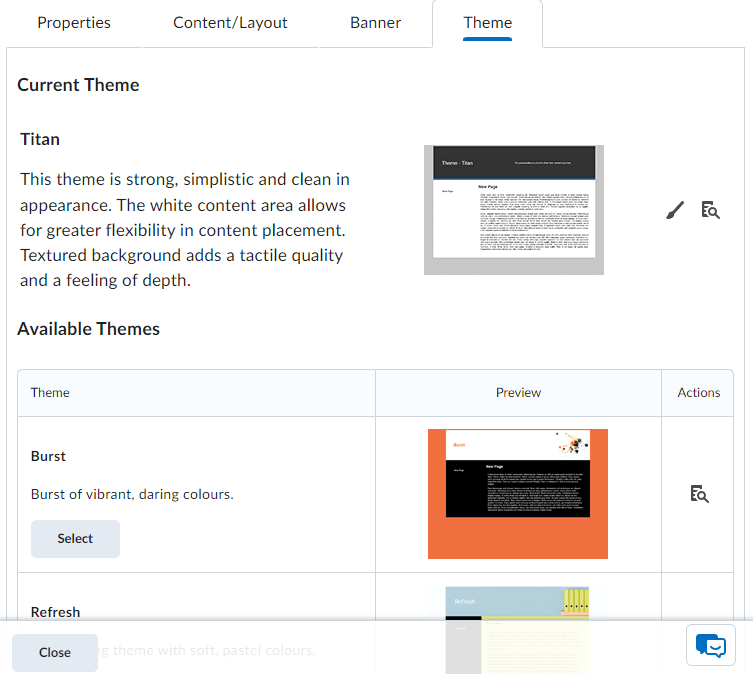Click the Actions column header
This screenshot has width=753, height=674.
(x=698, y=392)
